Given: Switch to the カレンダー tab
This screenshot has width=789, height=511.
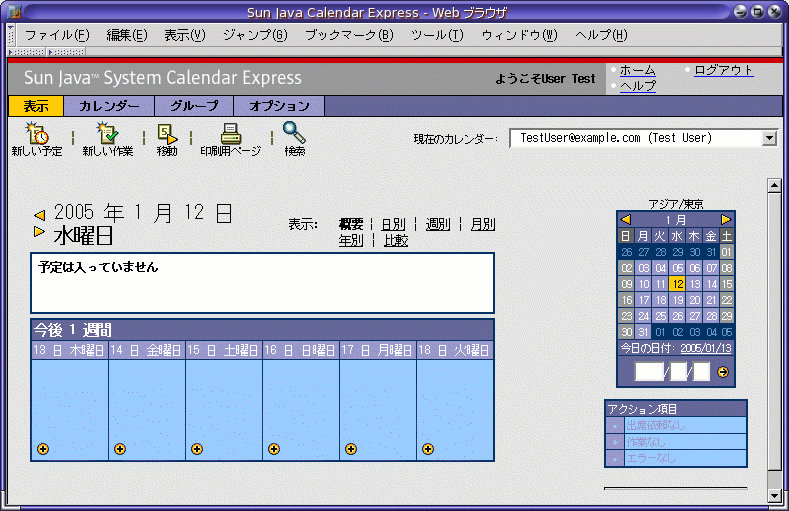Looking at the screenshot, I should point(109,106).
